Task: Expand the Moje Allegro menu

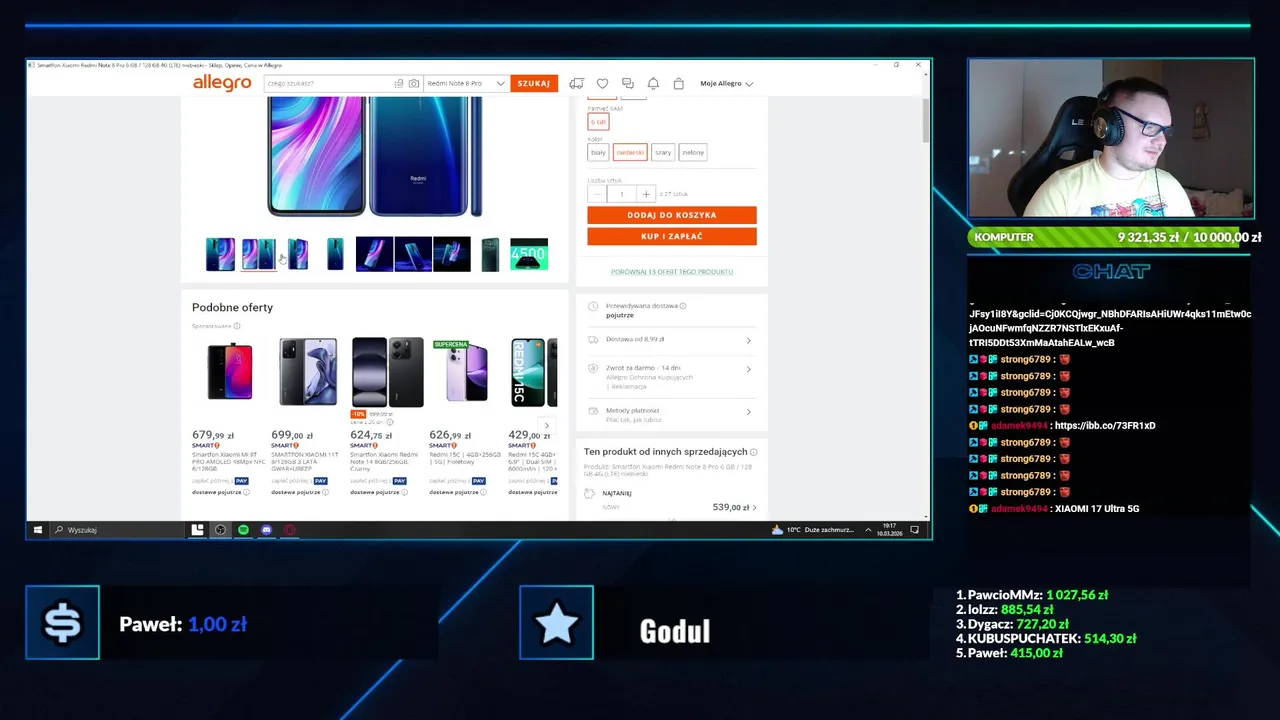Action: click(726, 84)
